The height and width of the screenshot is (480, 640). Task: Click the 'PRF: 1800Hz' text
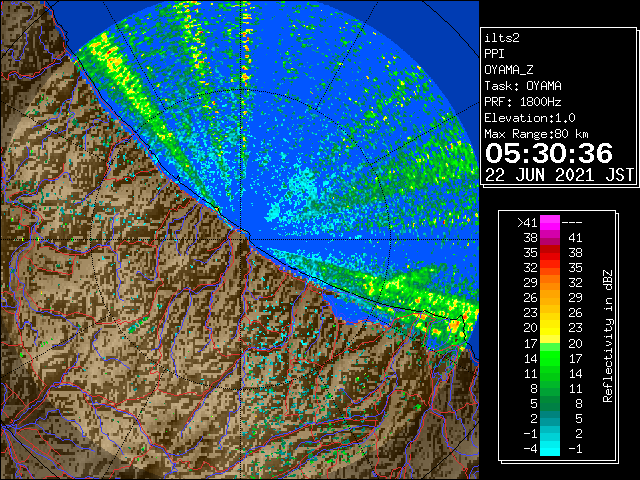pyautogui.click(x=523, y=102)
